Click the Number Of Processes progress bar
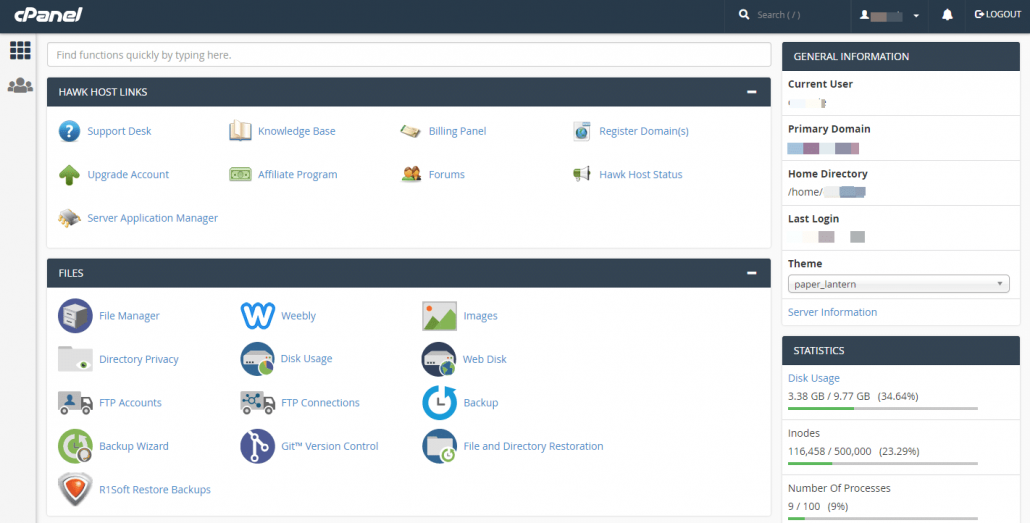The image size is (1030, 523). point(883,518)
